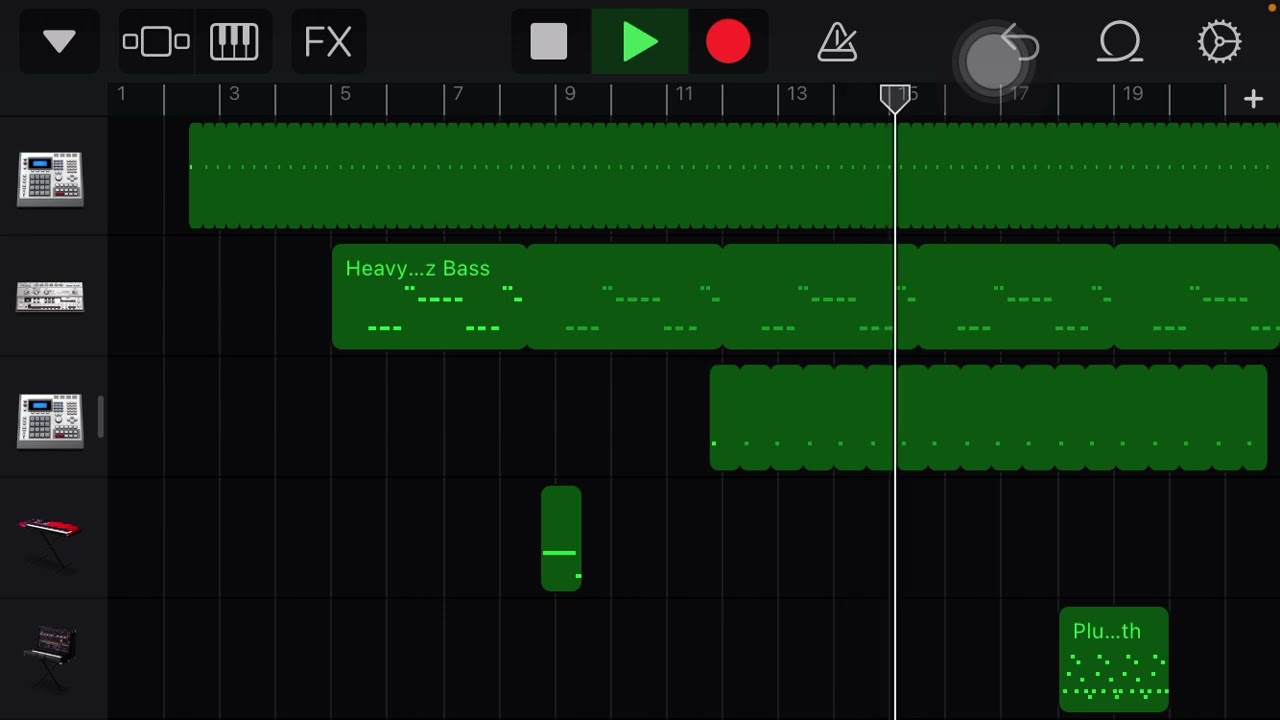Tap bar 3 on the ruler
The height and width of the screenshot is (720, 1280).
pyautogui.click(x=234, y=94)
